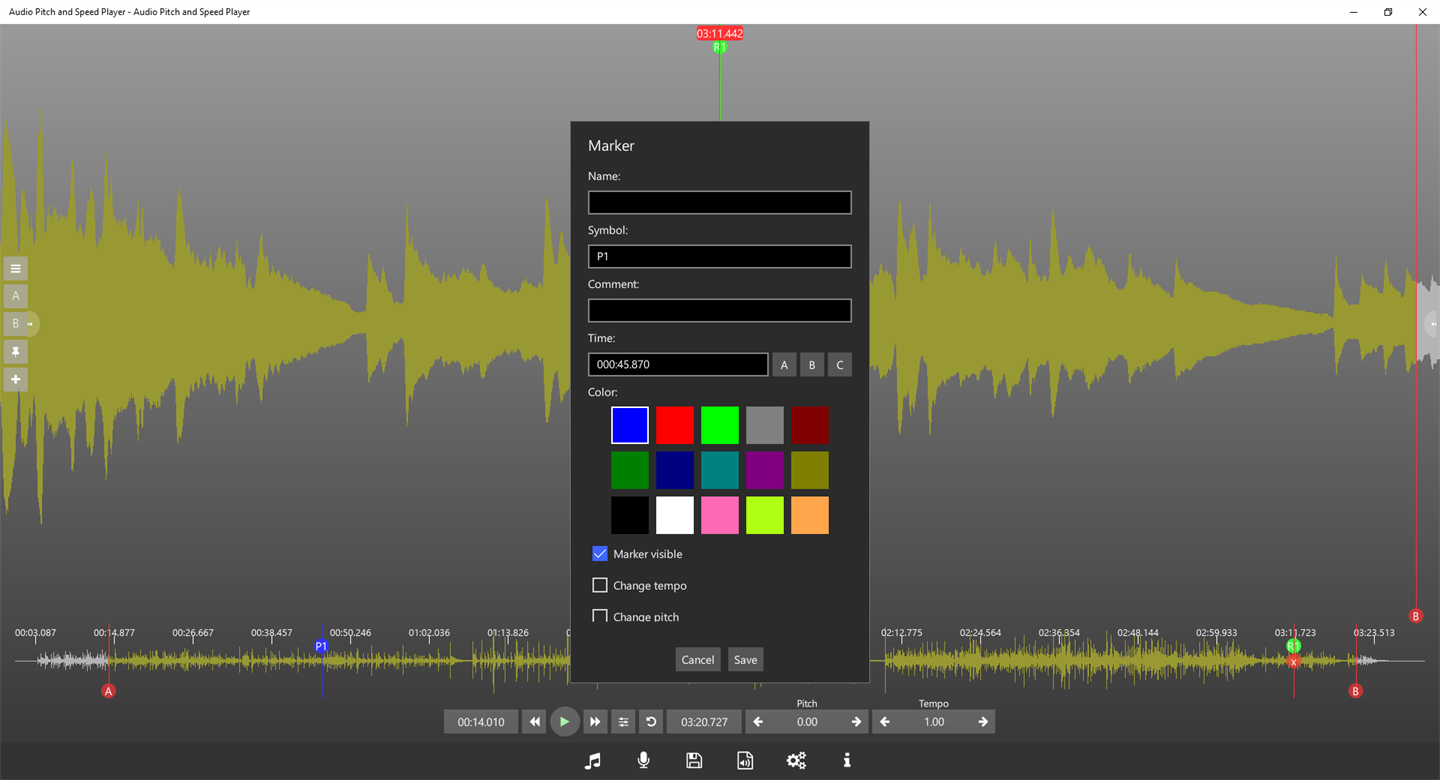This screenshot has height=780, width=1440.
Task: Click the export audio file icon
Action: pyautogui.click(x=745, y=761)
